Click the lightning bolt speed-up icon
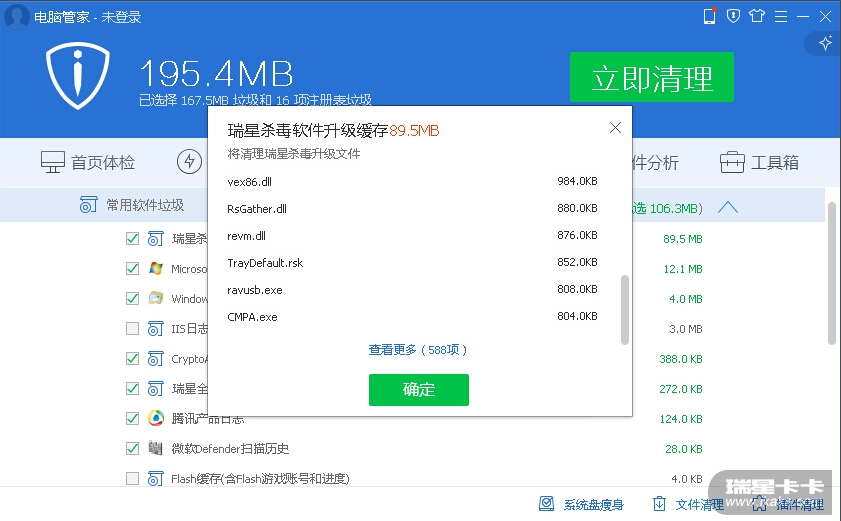The image size is (841, 521). point(189,161)
